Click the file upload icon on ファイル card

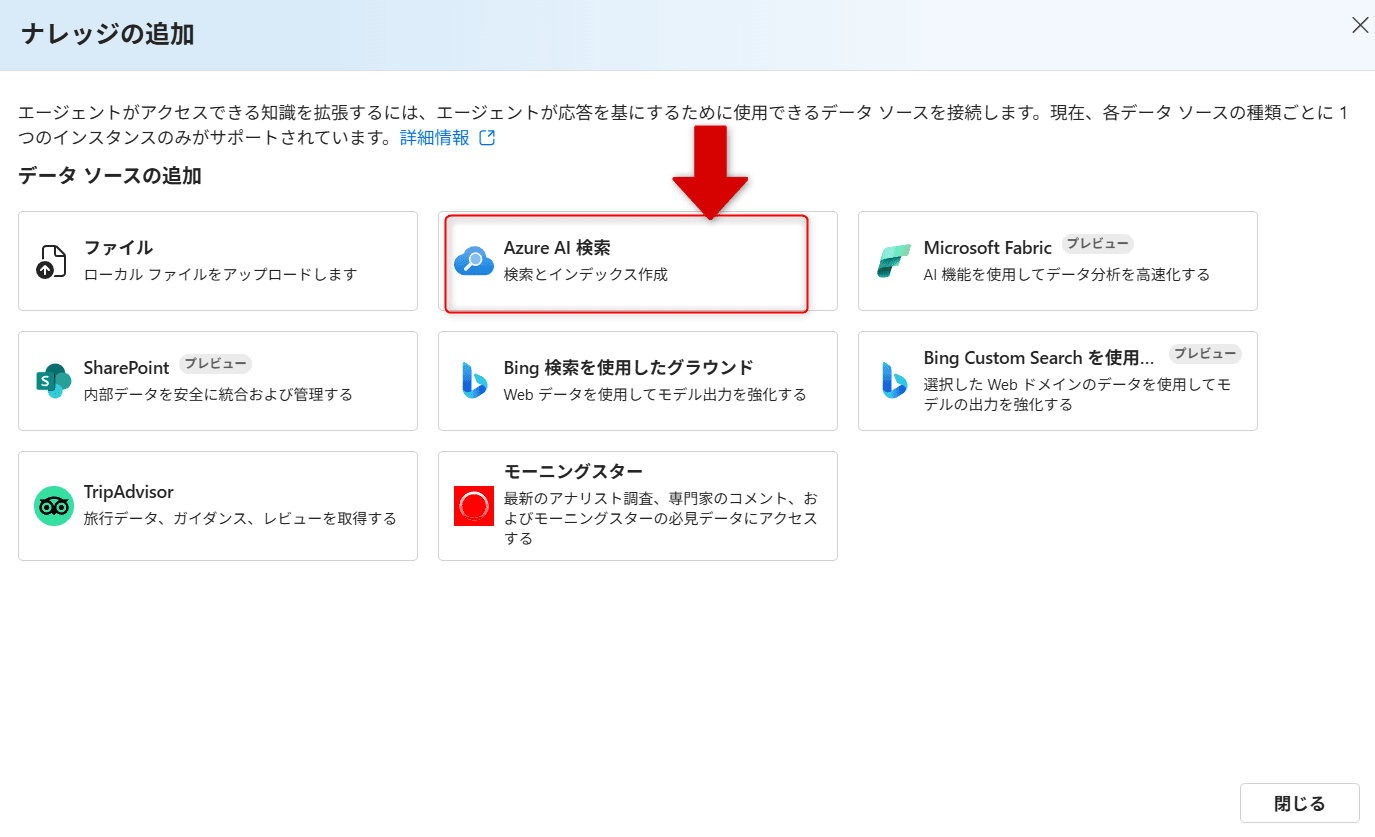(x=52, y=259)
